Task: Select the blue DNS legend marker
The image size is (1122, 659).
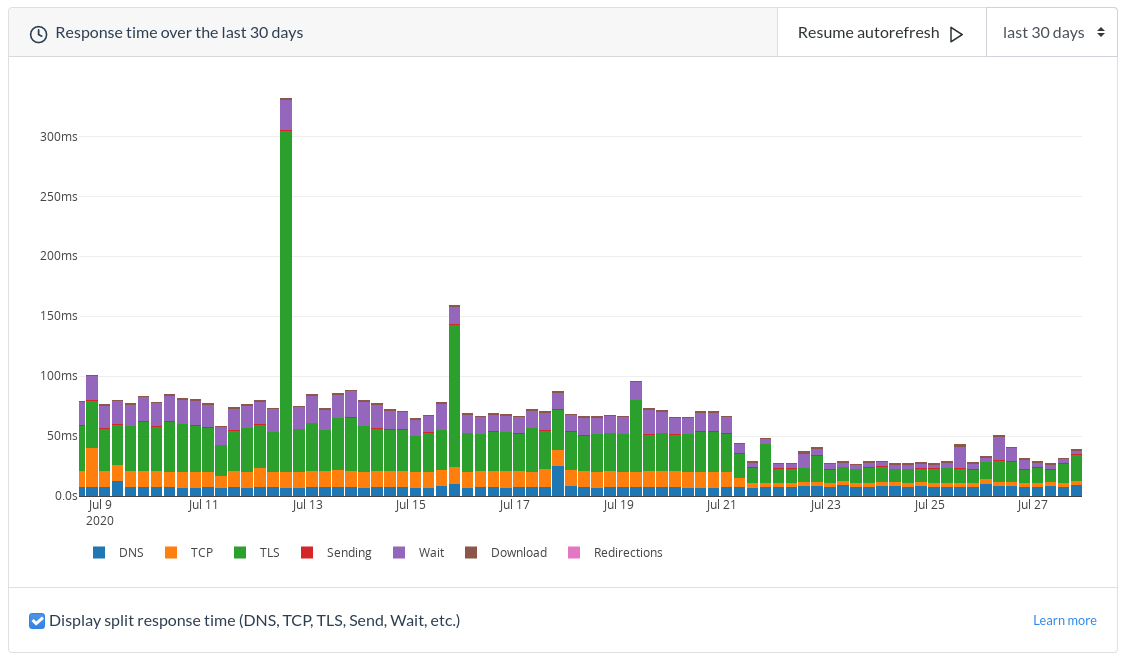Action: click(x=98, y=552)
